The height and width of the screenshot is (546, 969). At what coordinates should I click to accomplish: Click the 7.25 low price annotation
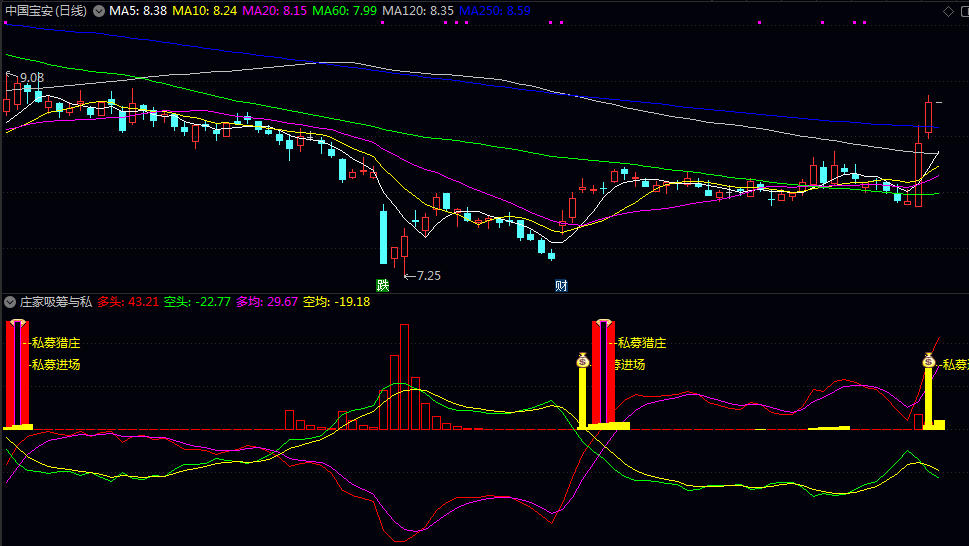(428, 275)
